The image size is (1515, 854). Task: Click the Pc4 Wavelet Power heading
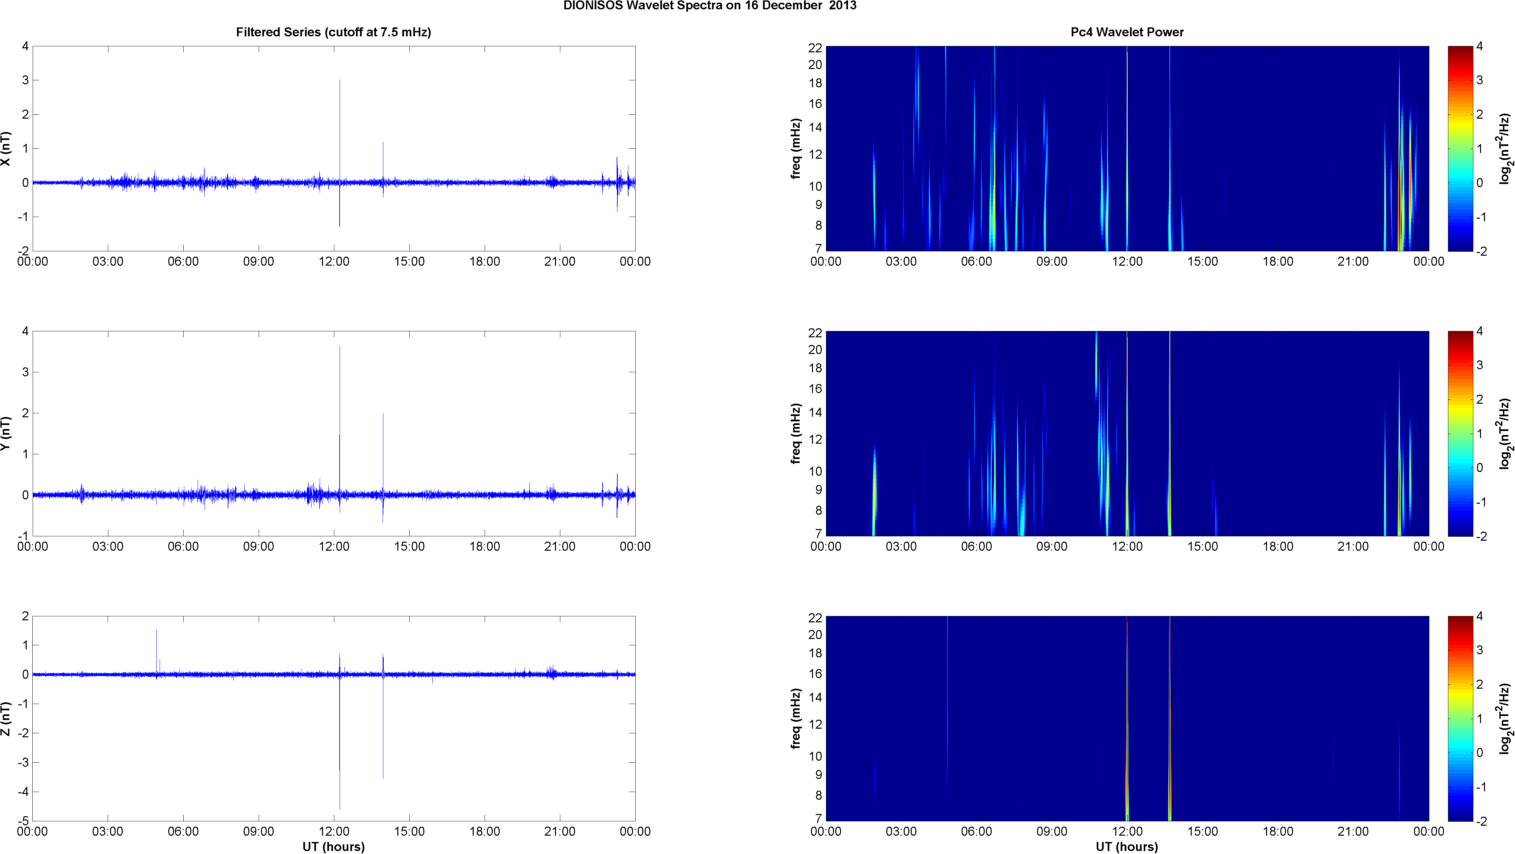pos(1126,32)
